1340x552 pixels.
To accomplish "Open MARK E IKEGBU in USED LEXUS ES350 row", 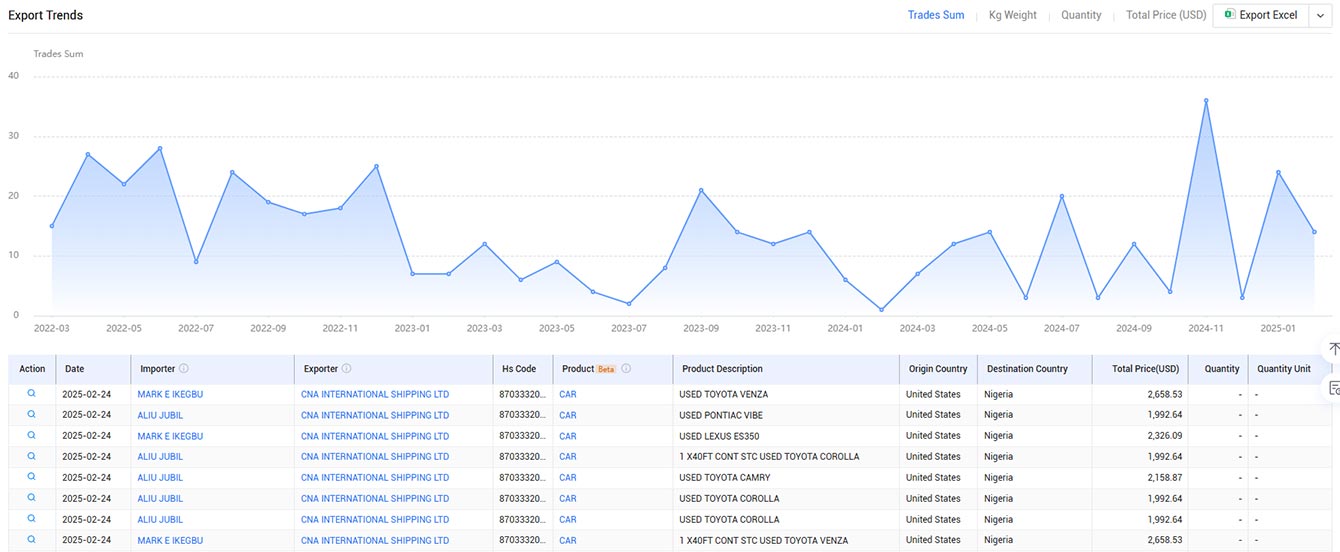I will point(170,436).
